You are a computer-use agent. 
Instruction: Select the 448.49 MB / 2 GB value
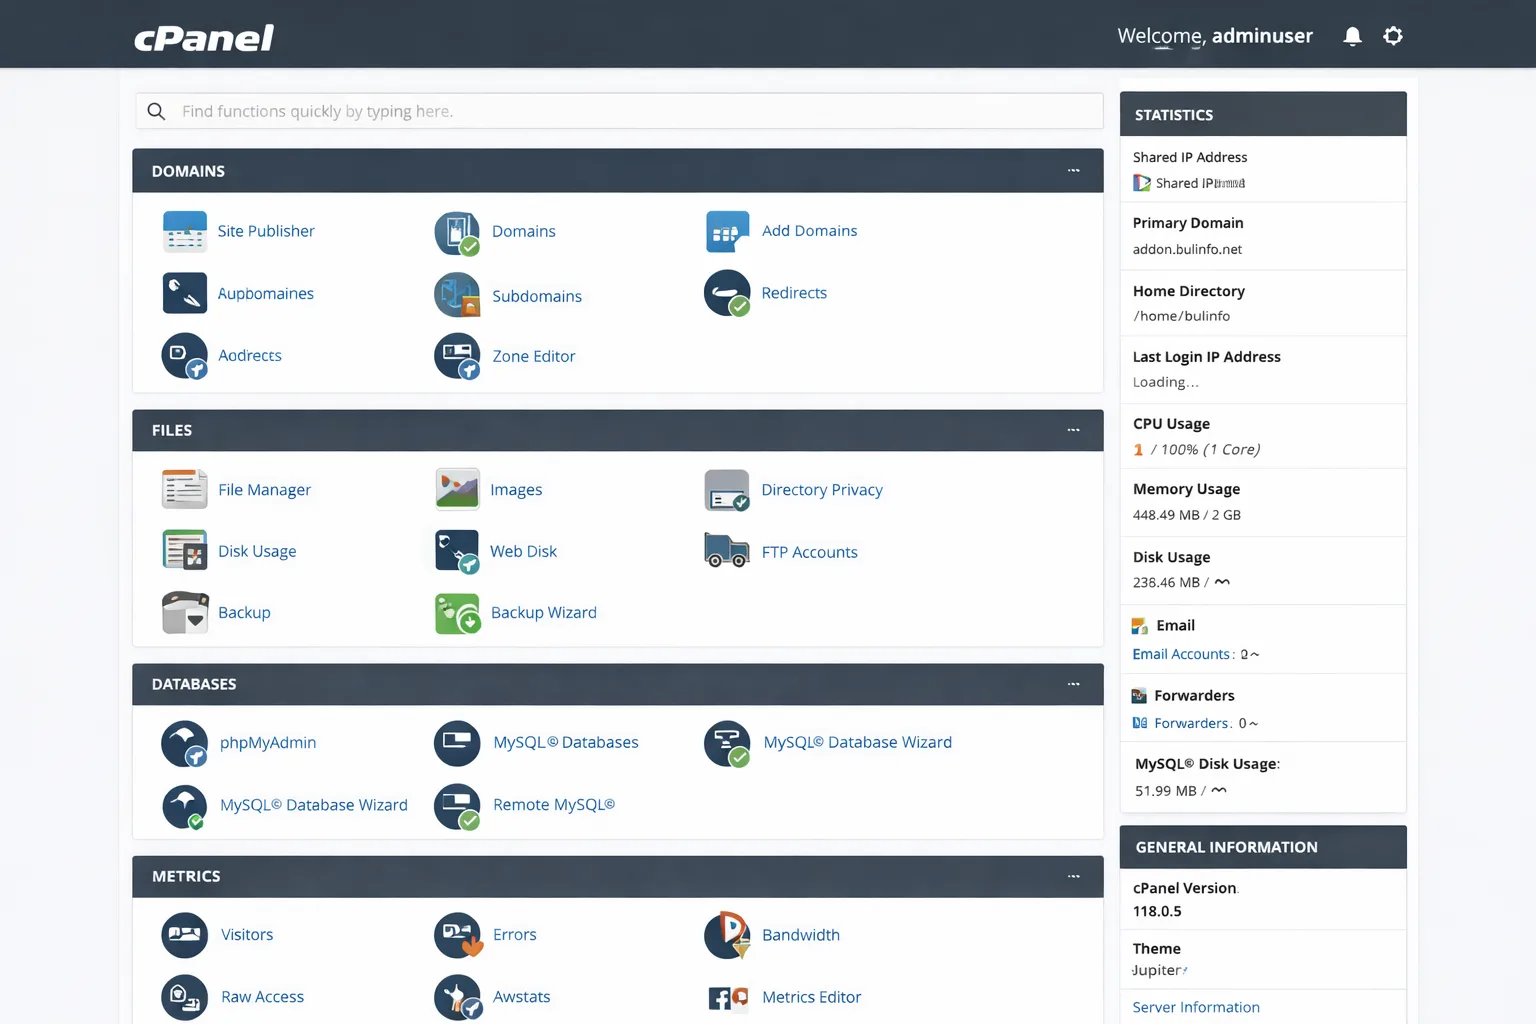(x=1186, y=515)
